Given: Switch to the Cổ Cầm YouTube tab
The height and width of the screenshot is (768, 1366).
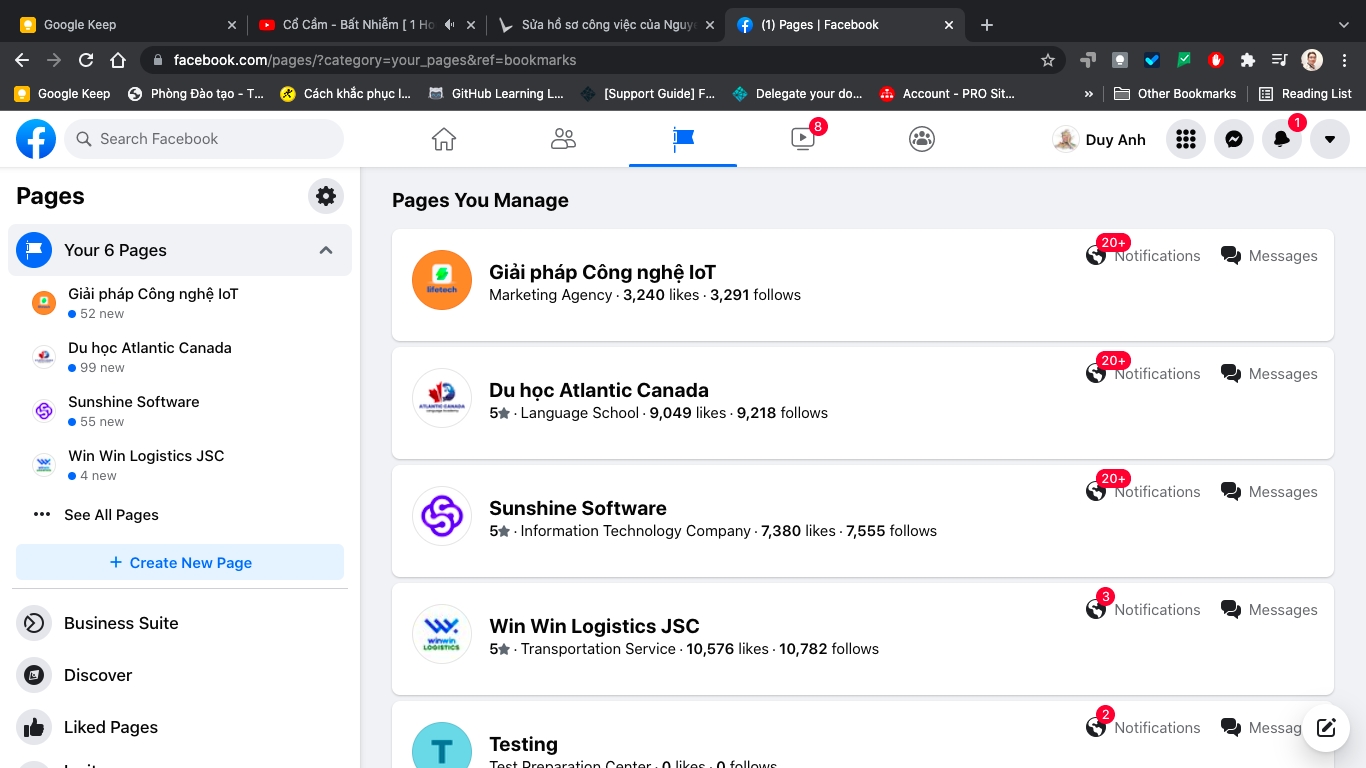Looking at the screenshot, I should click(366, 25).
